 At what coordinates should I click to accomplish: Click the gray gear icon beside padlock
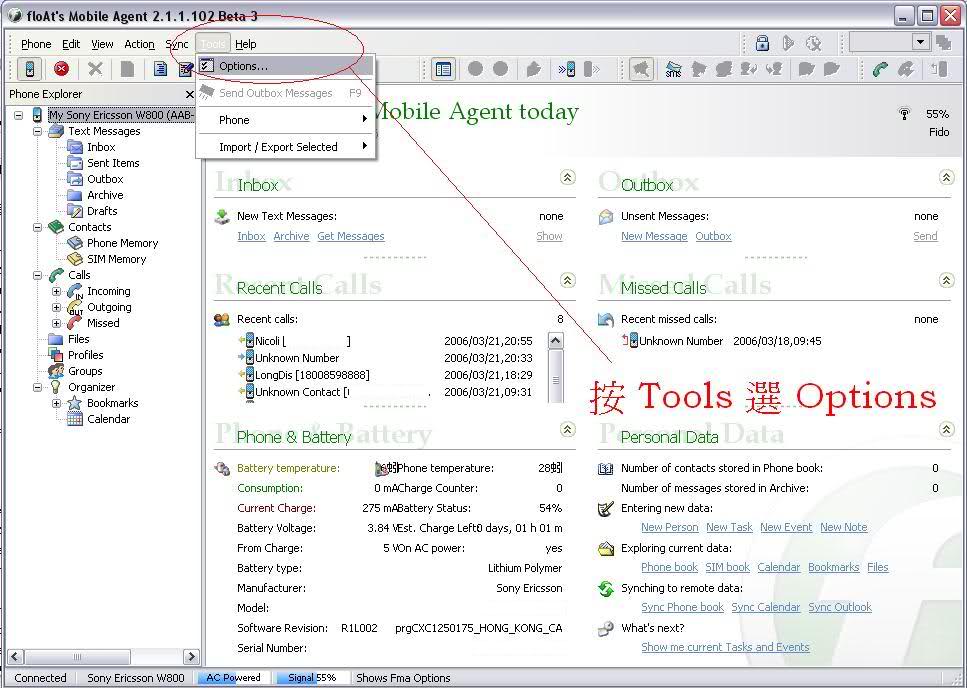point(813,43)
